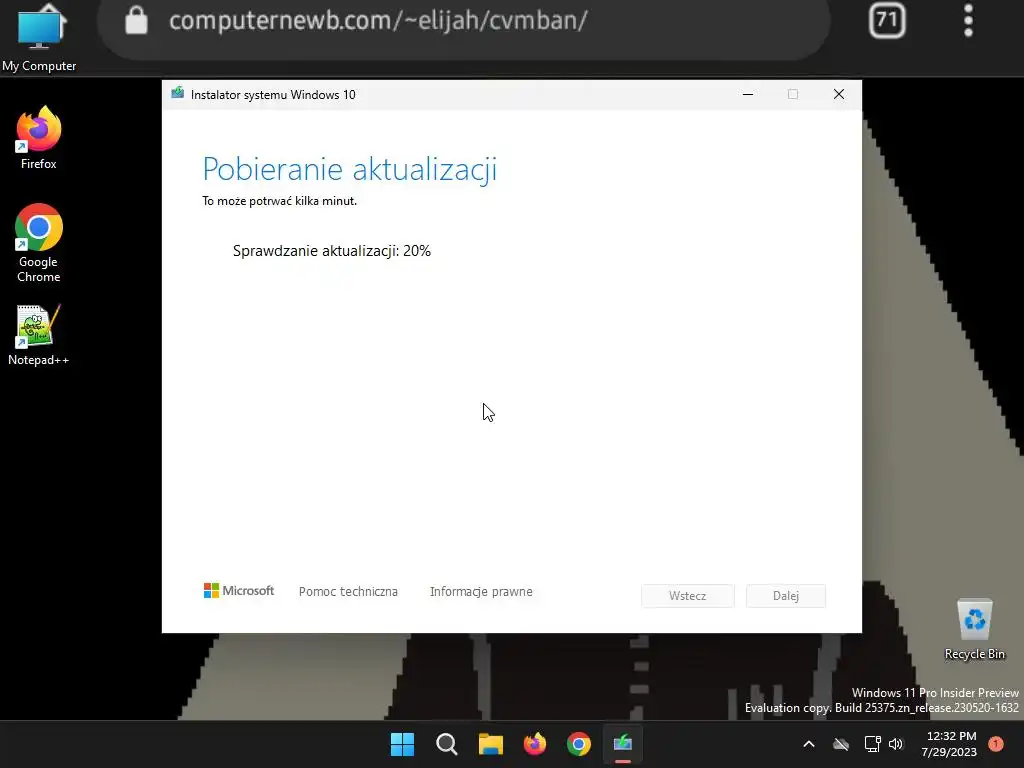Viewport: 1024px width, 768px height.
Task: Click the Pomoc techniczna link
Action: click(348, 592)
